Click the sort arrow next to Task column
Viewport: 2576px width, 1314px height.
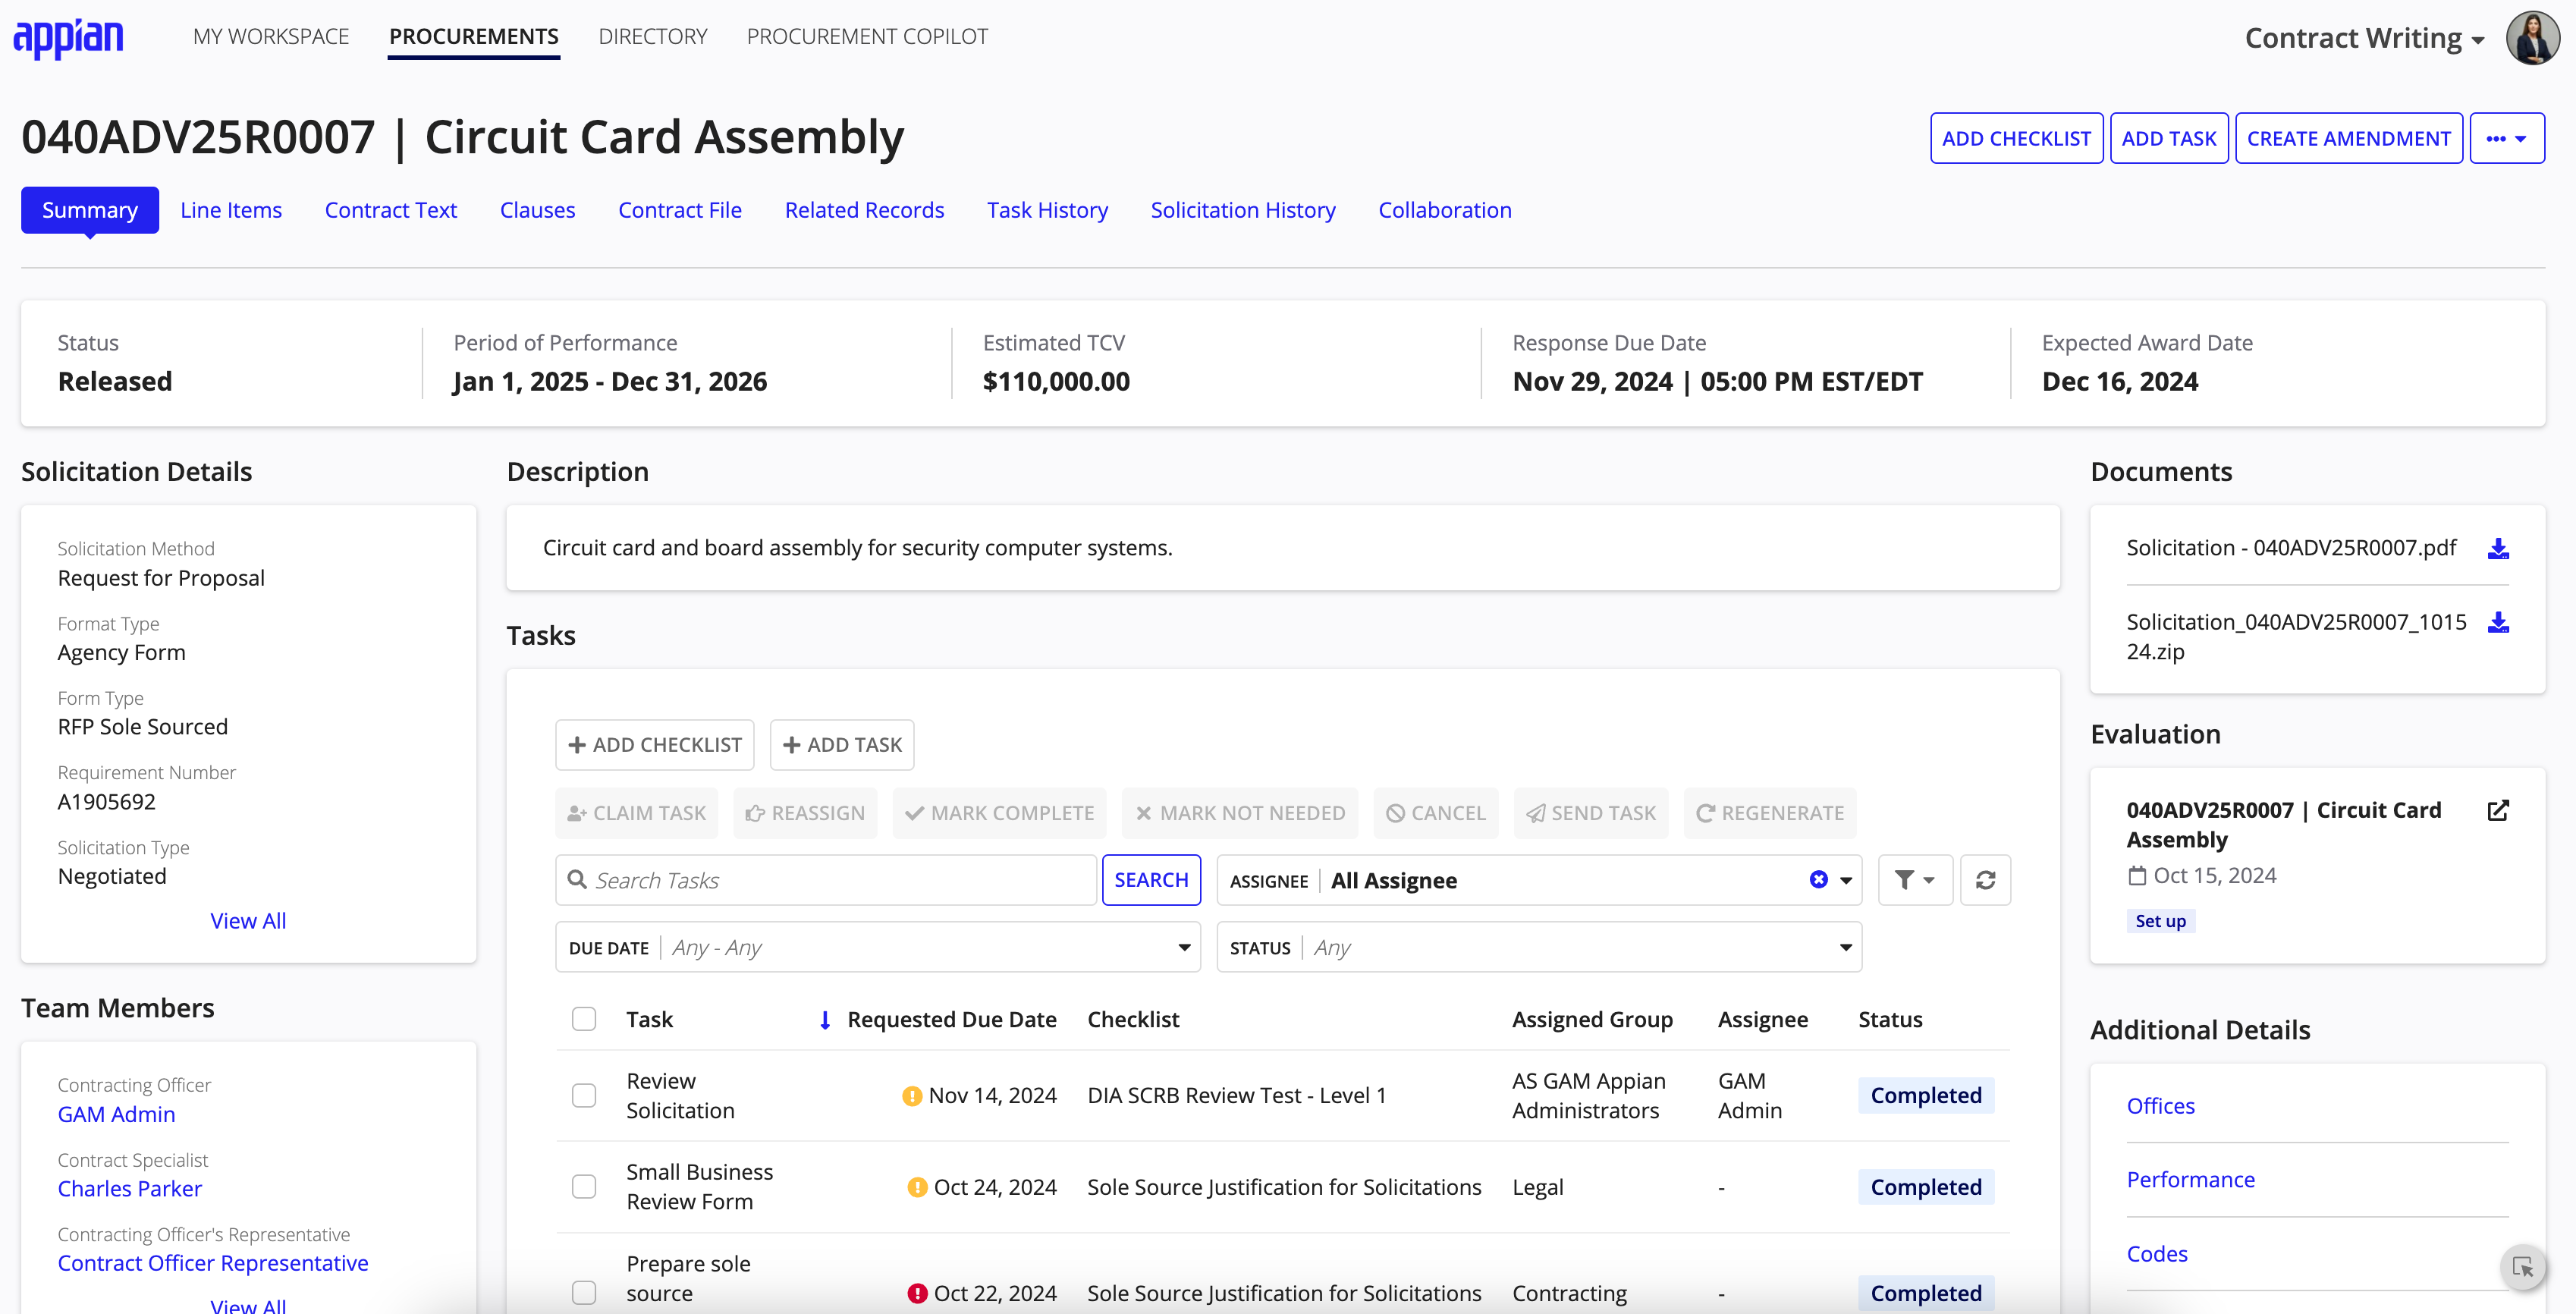point(824,1020)
